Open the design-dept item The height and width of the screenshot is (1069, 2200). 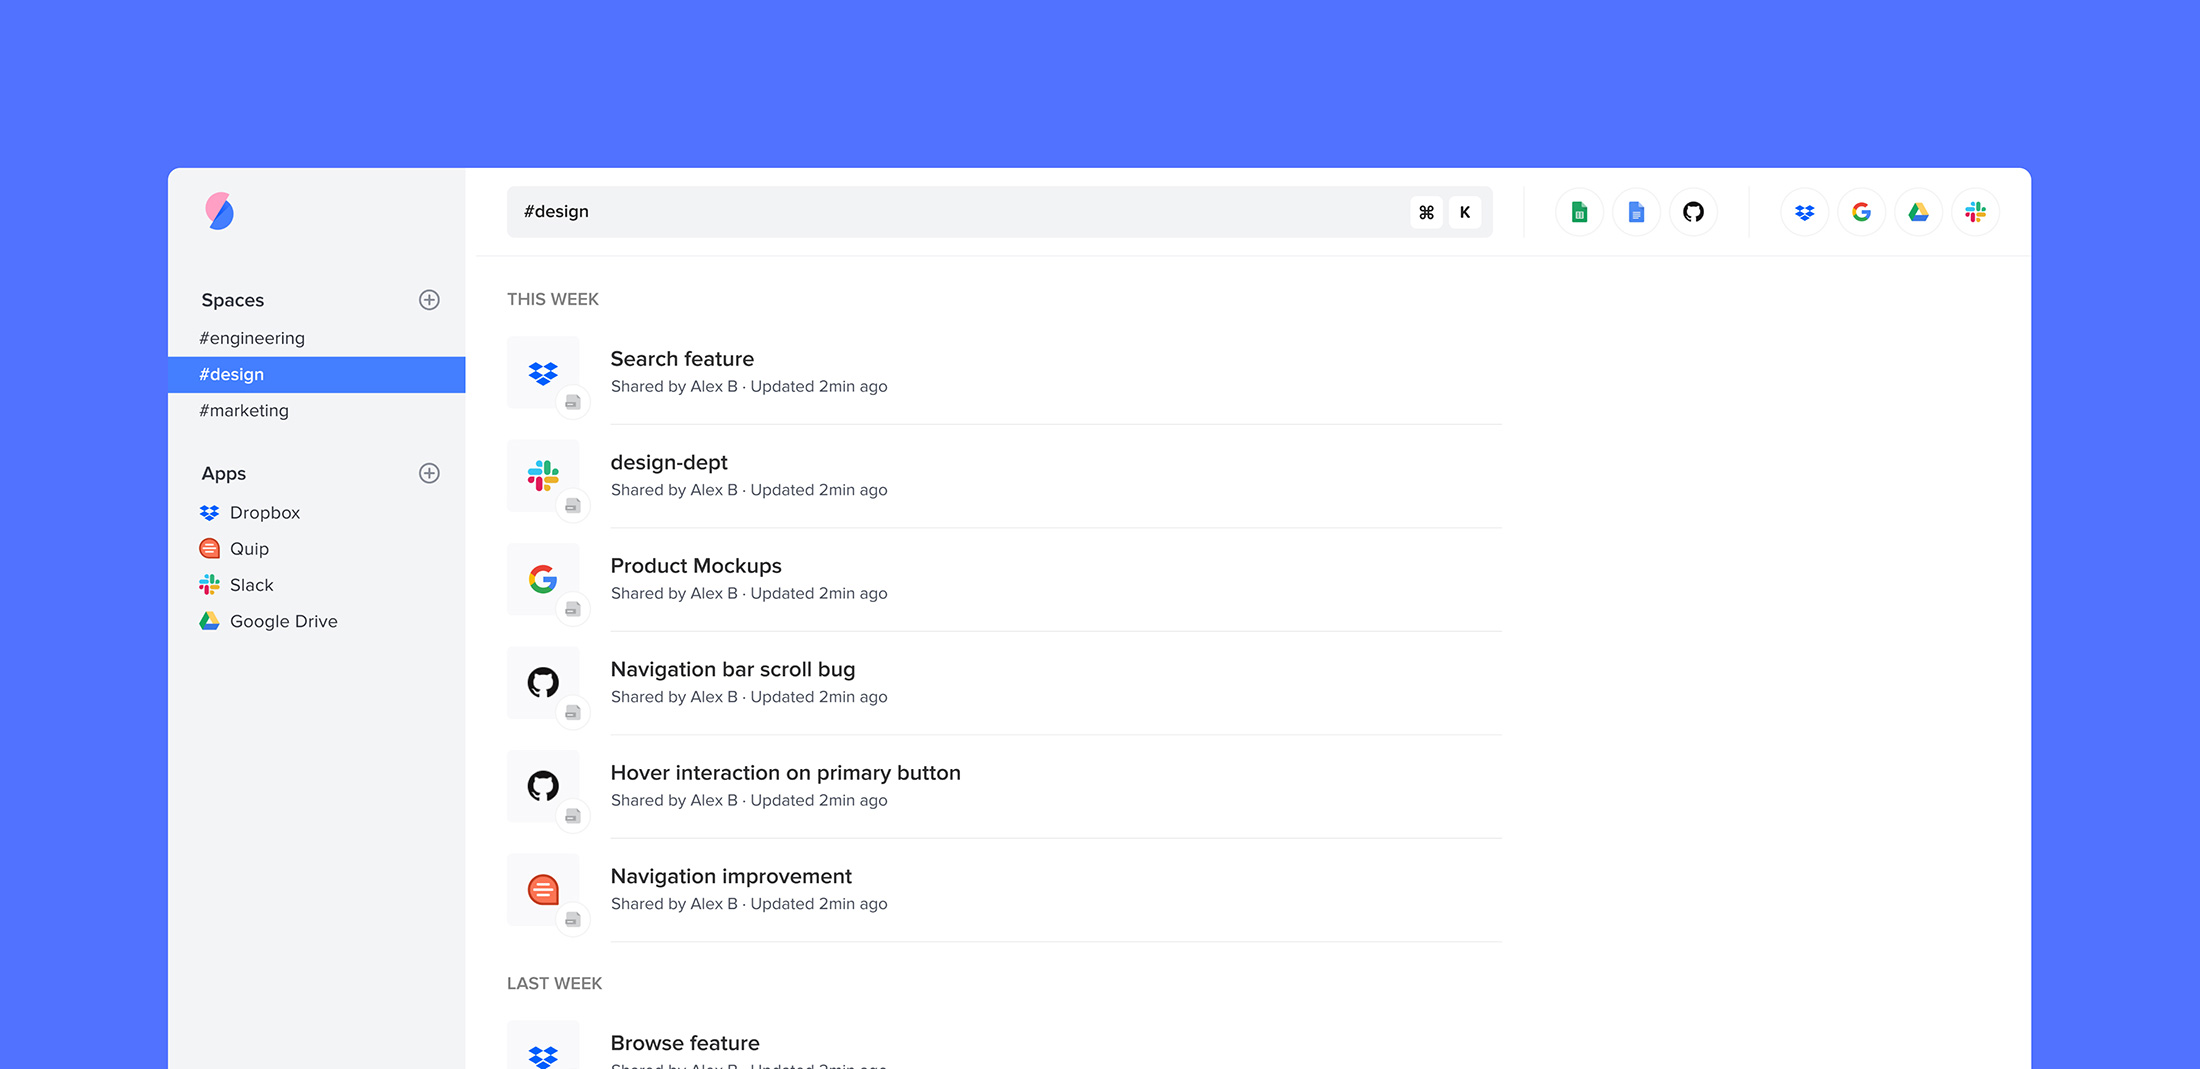pos(1004,476)
